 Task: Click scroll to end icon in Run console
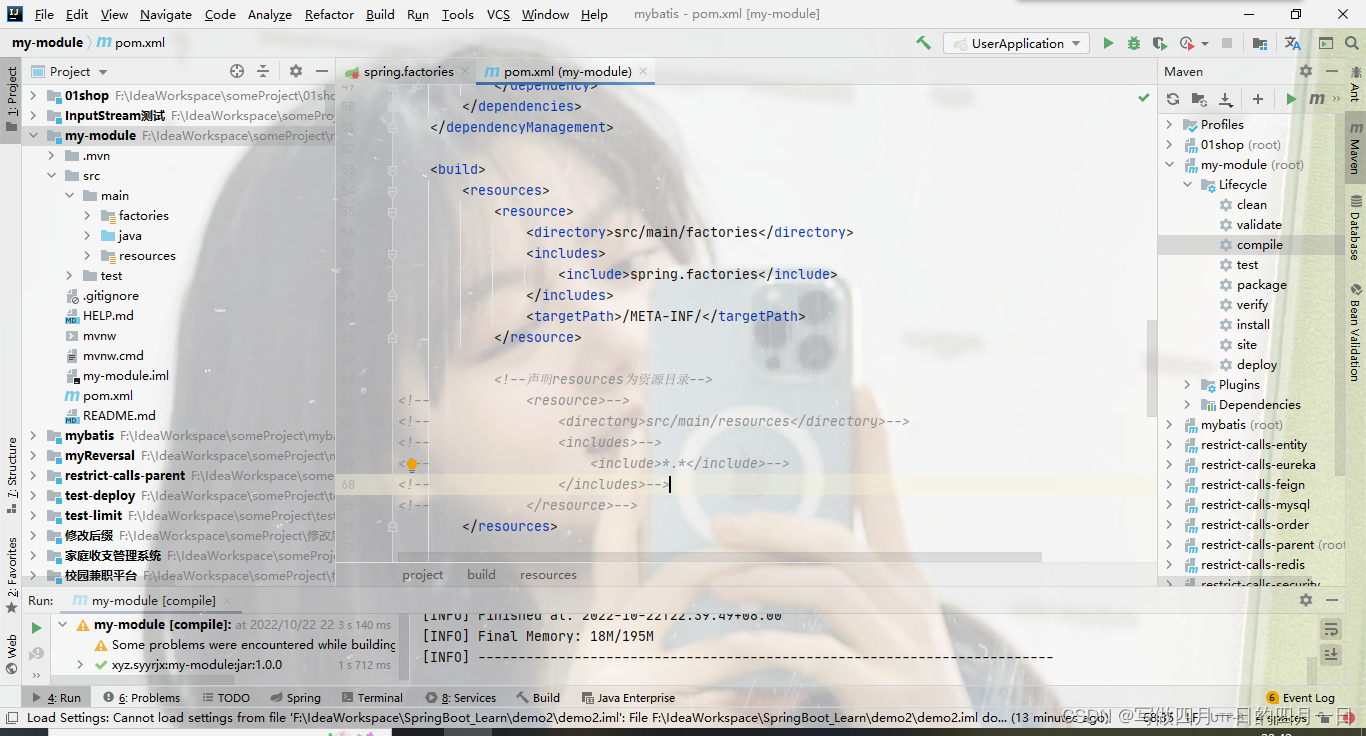coord(1330,654)
